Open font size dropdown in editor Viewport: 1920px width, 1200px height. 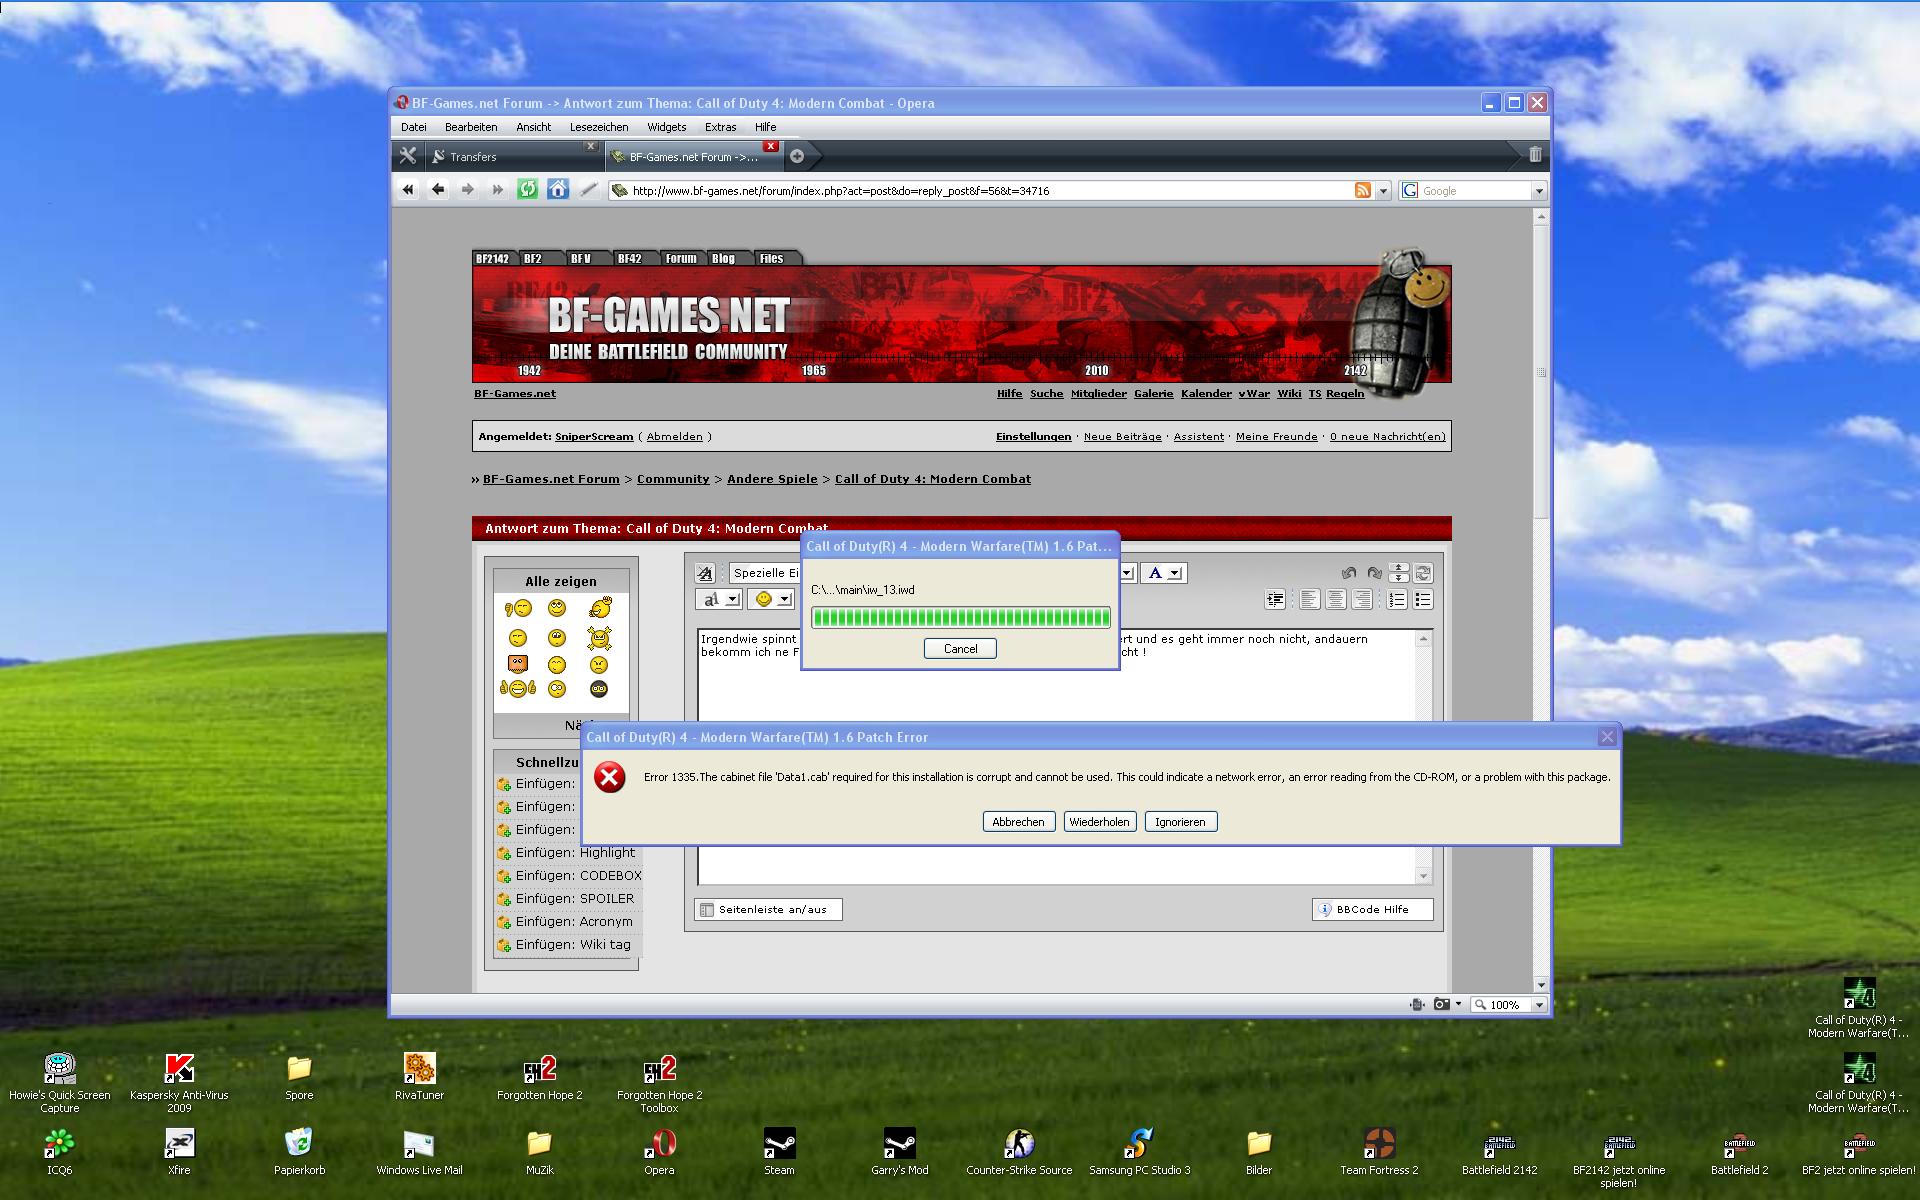coord(718,599)
